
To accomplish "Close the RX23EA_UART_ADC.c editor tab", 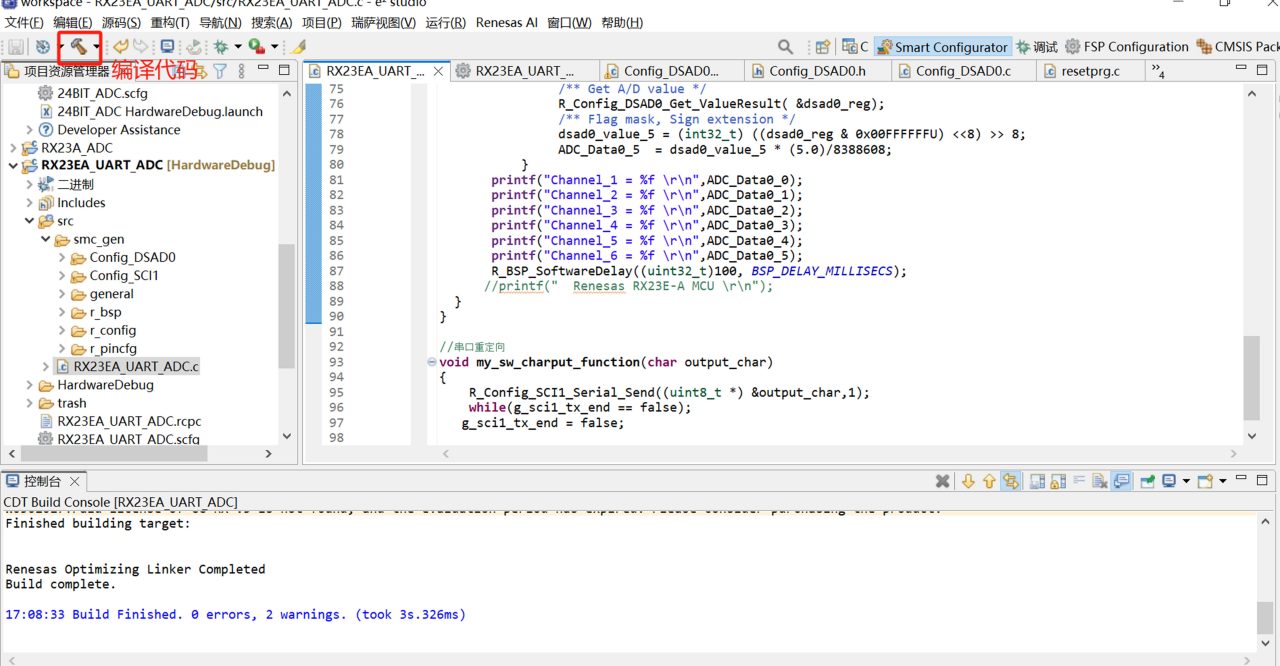I will (437, 71).
